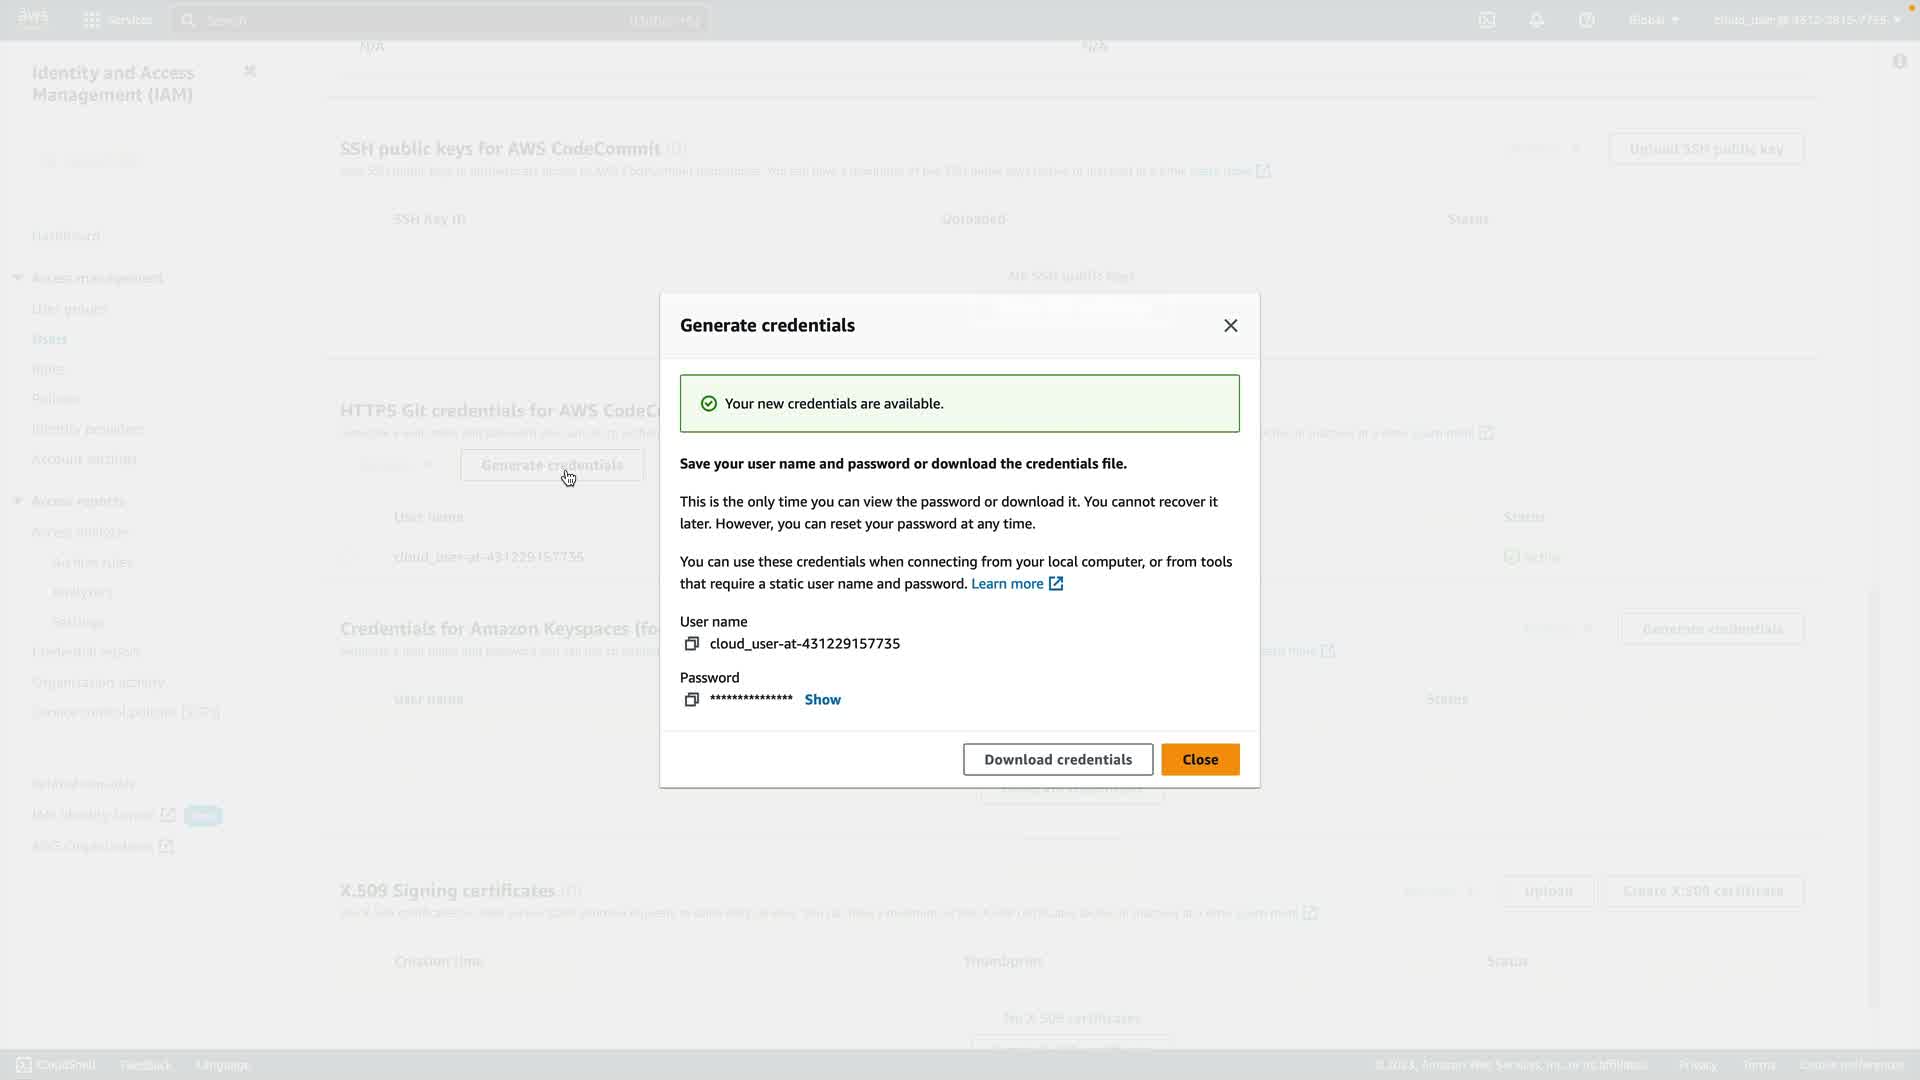The image size is (1920, 1080).
Task: Open the Services grid menu
Action: tap(92, 20)
